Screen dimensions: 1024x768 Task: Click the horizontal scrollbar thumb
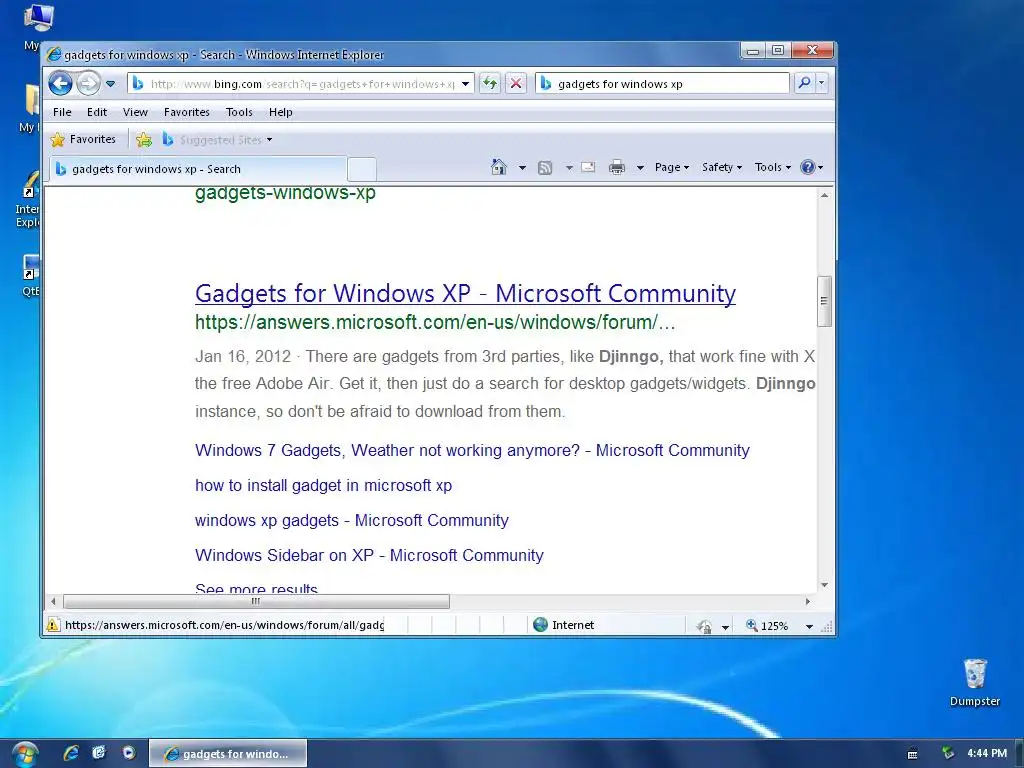pos(256,601)
